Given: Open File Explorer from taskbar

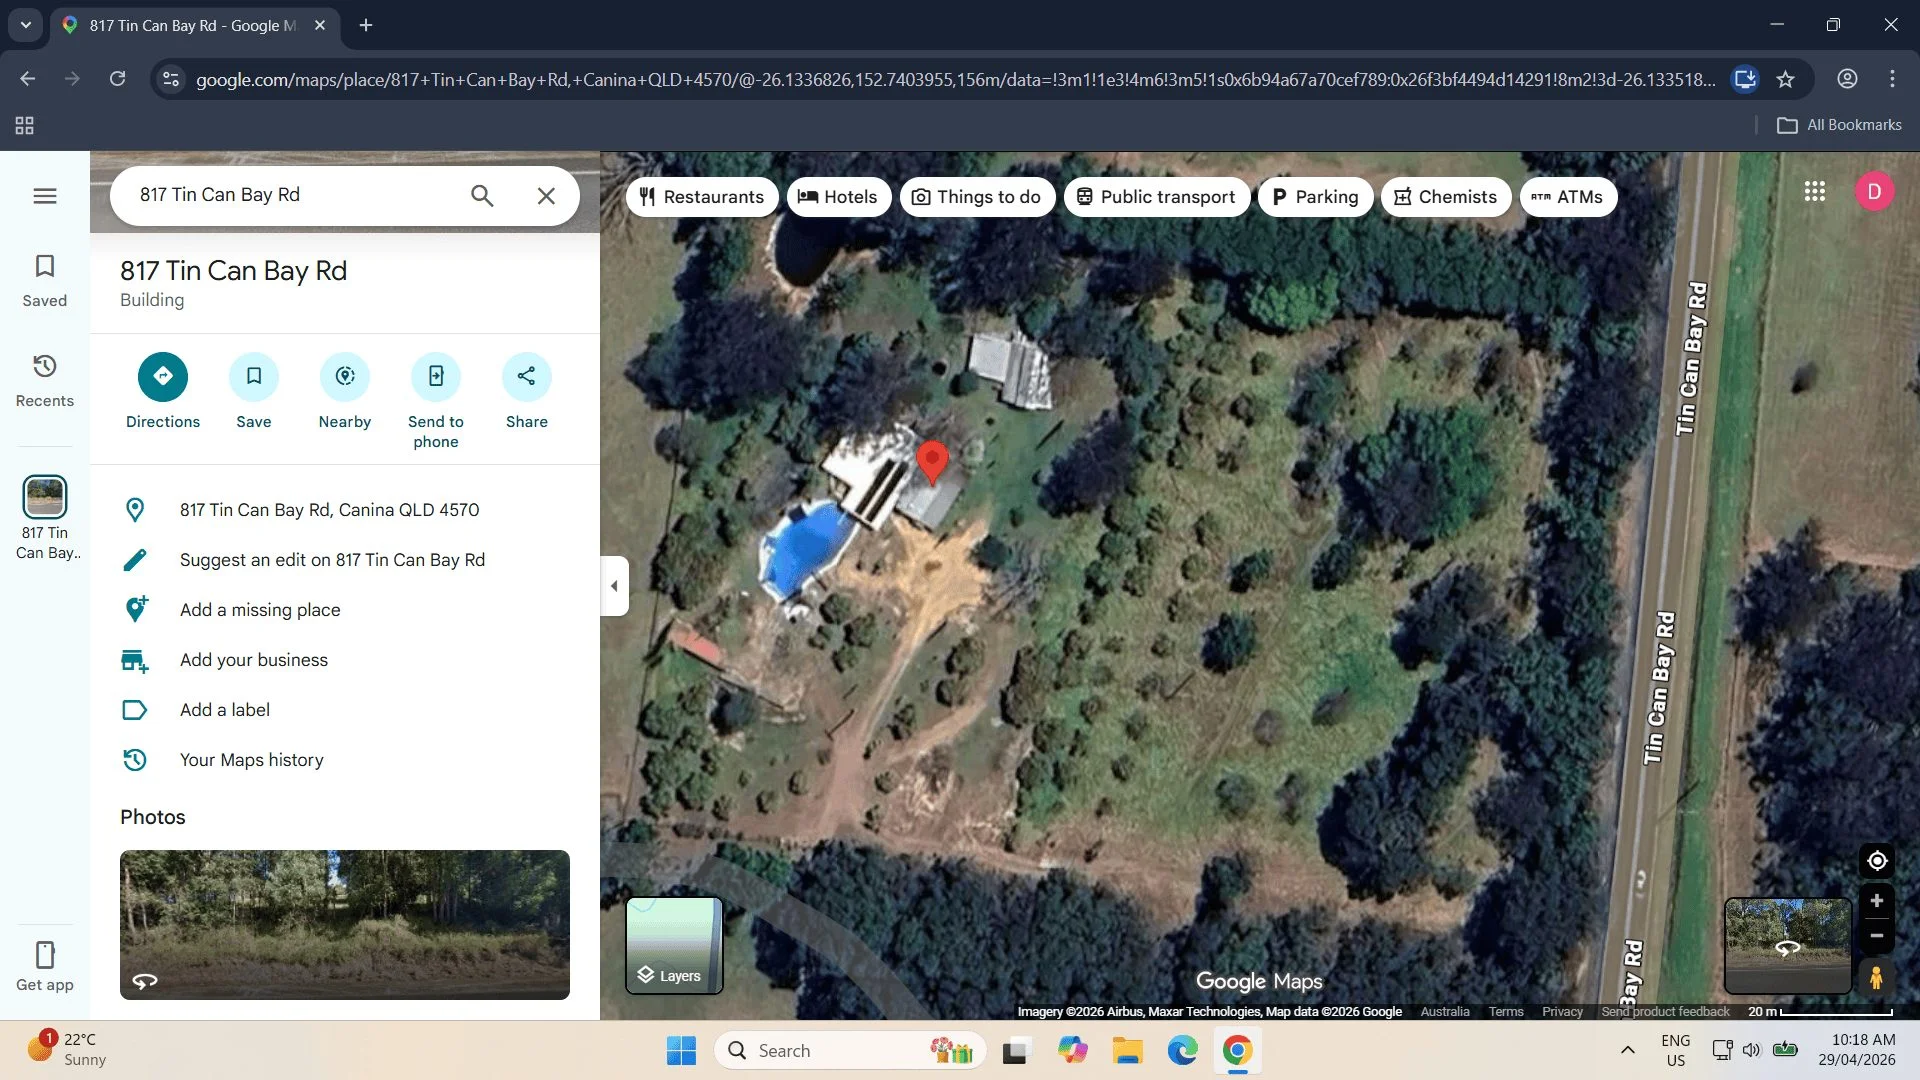Looking at the screenshot, I should coord(1127,1051).
